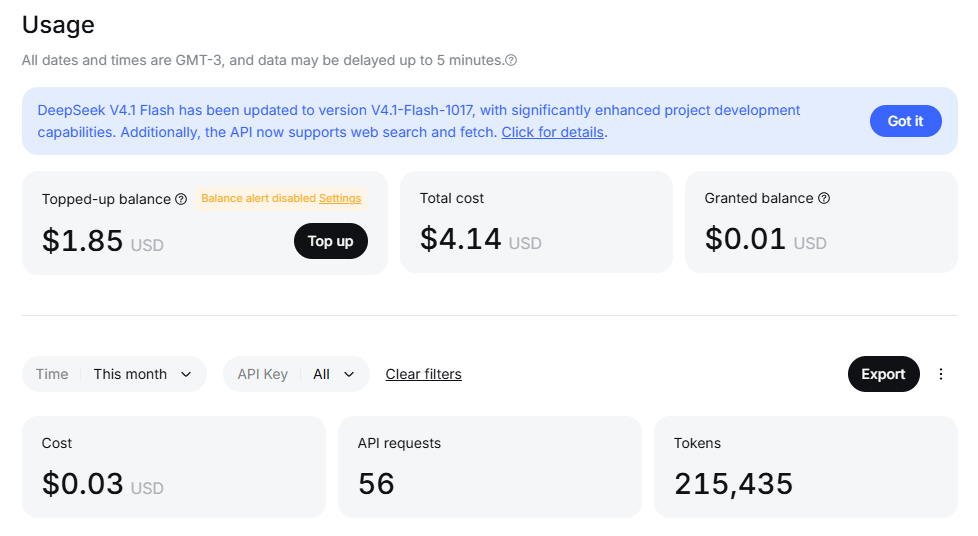Open the three-dot more options menu

[941, 374]
